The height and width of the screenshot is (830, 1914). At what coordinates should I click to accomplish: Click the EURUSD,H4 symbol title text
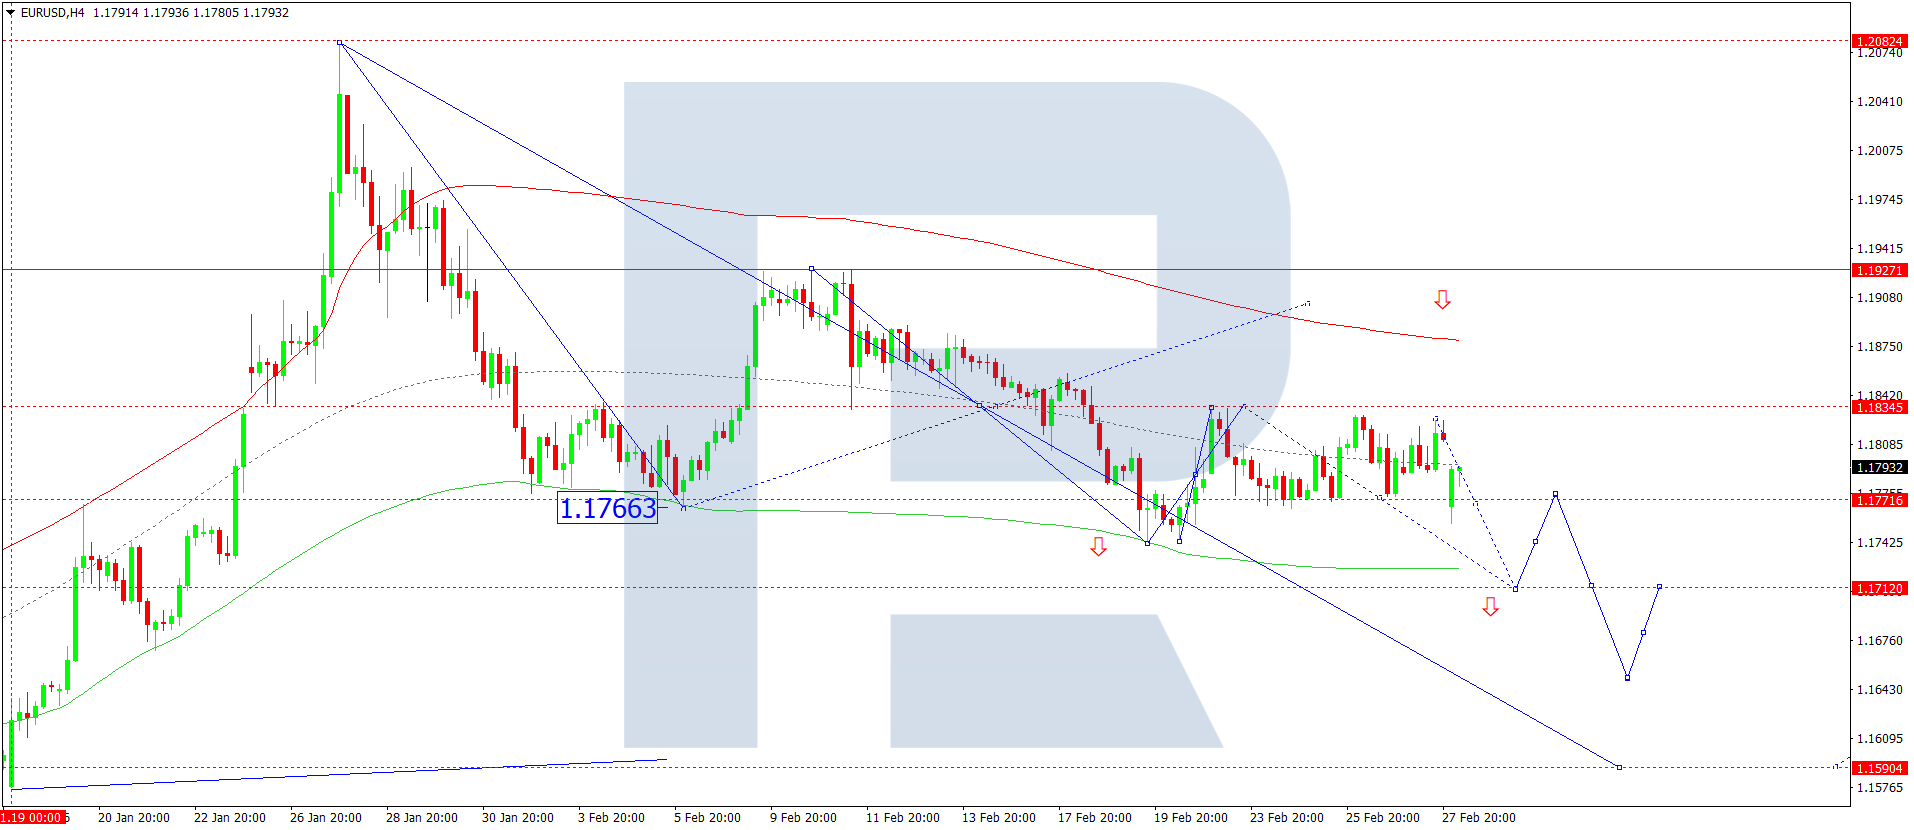pyautogui.click(x=53, y=13)
